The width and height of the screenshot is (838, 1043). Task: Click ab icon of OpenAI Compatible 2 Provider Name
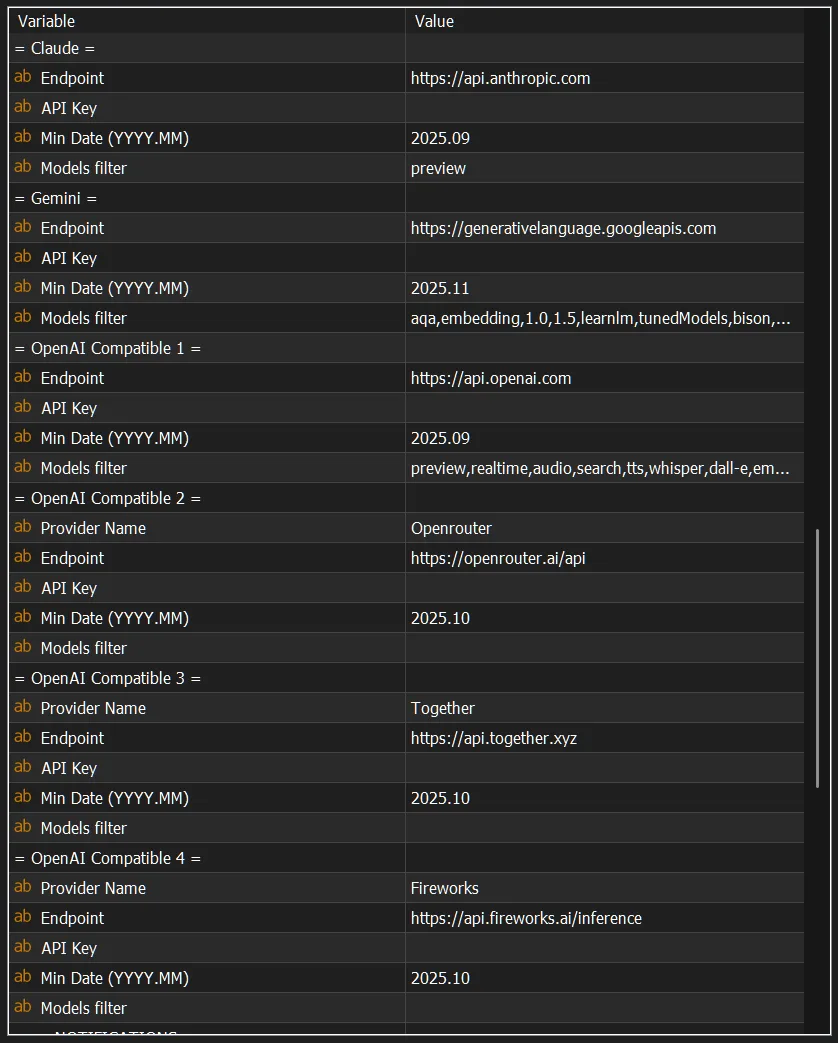point(23,527)
